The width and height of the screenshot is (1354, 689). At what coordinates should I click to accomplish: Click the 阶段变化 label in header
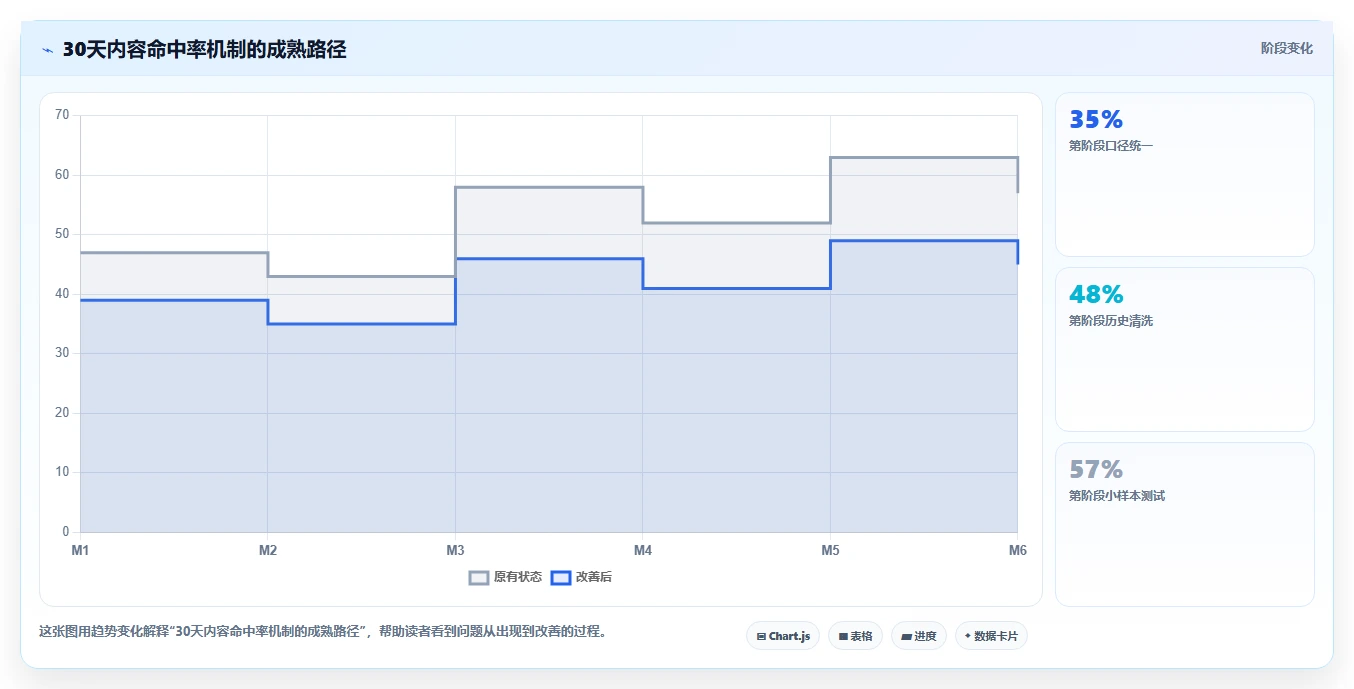coord(1286,48)
